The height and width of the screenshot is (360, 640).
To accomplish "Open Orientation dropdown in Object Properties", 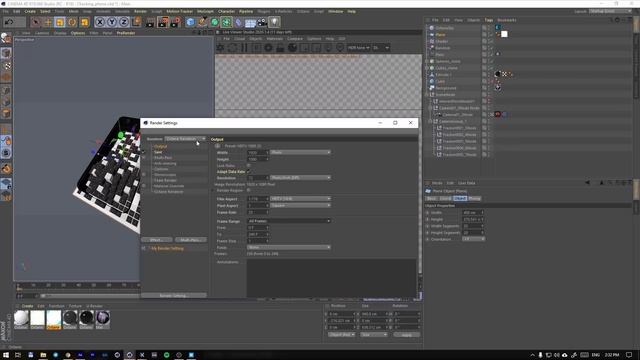I will click(x=473, y=239).
